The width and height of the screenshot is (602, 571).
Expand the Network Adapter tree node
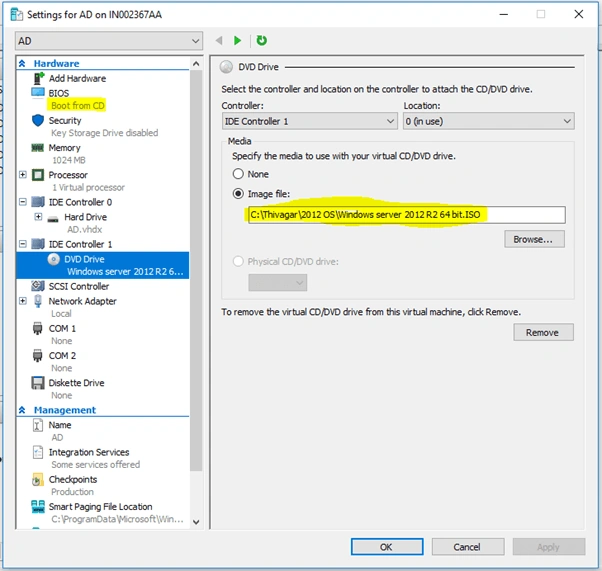(23, 301)
